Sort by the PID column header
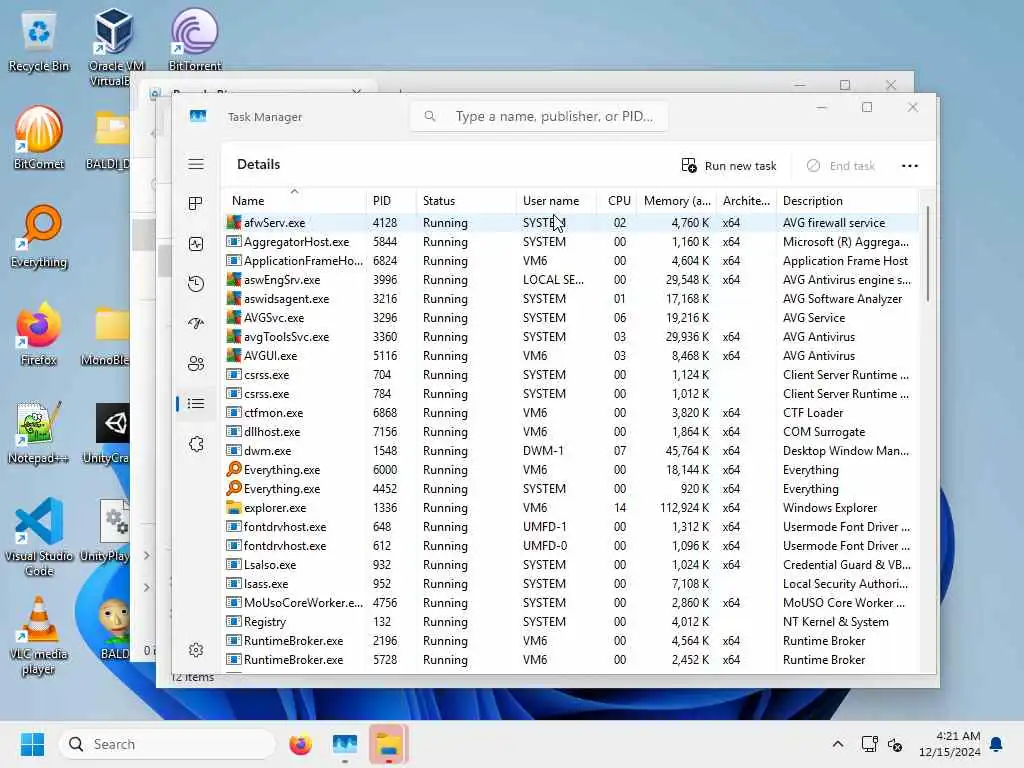This screenshot has height=768, width=1024. point(391,200)
